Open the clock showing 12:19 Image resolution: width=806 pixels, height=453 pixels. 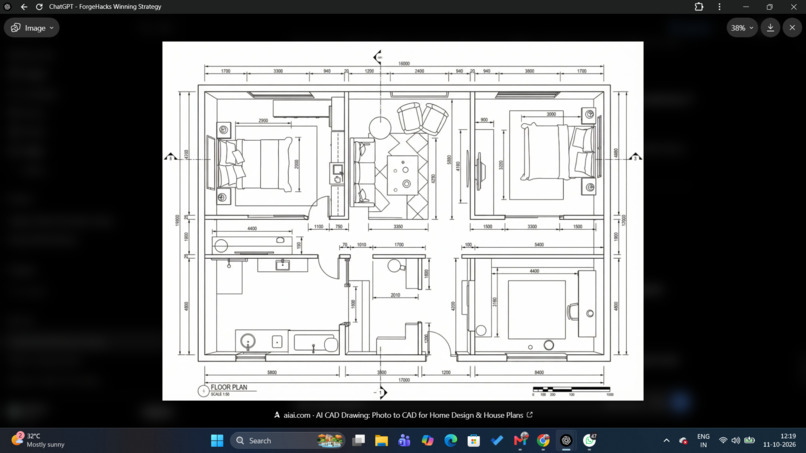click(779, 441)
